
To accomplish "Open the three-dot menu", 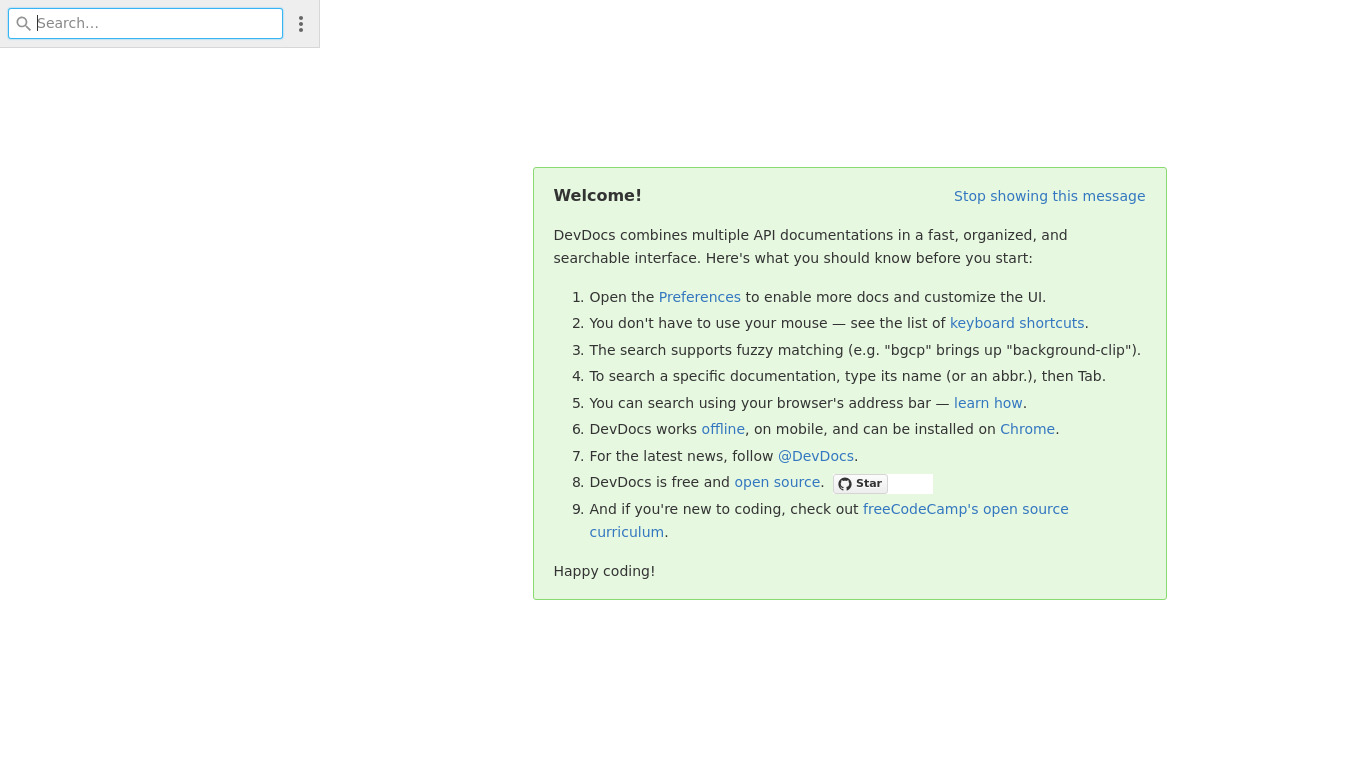I will click(x=301, y=23).
